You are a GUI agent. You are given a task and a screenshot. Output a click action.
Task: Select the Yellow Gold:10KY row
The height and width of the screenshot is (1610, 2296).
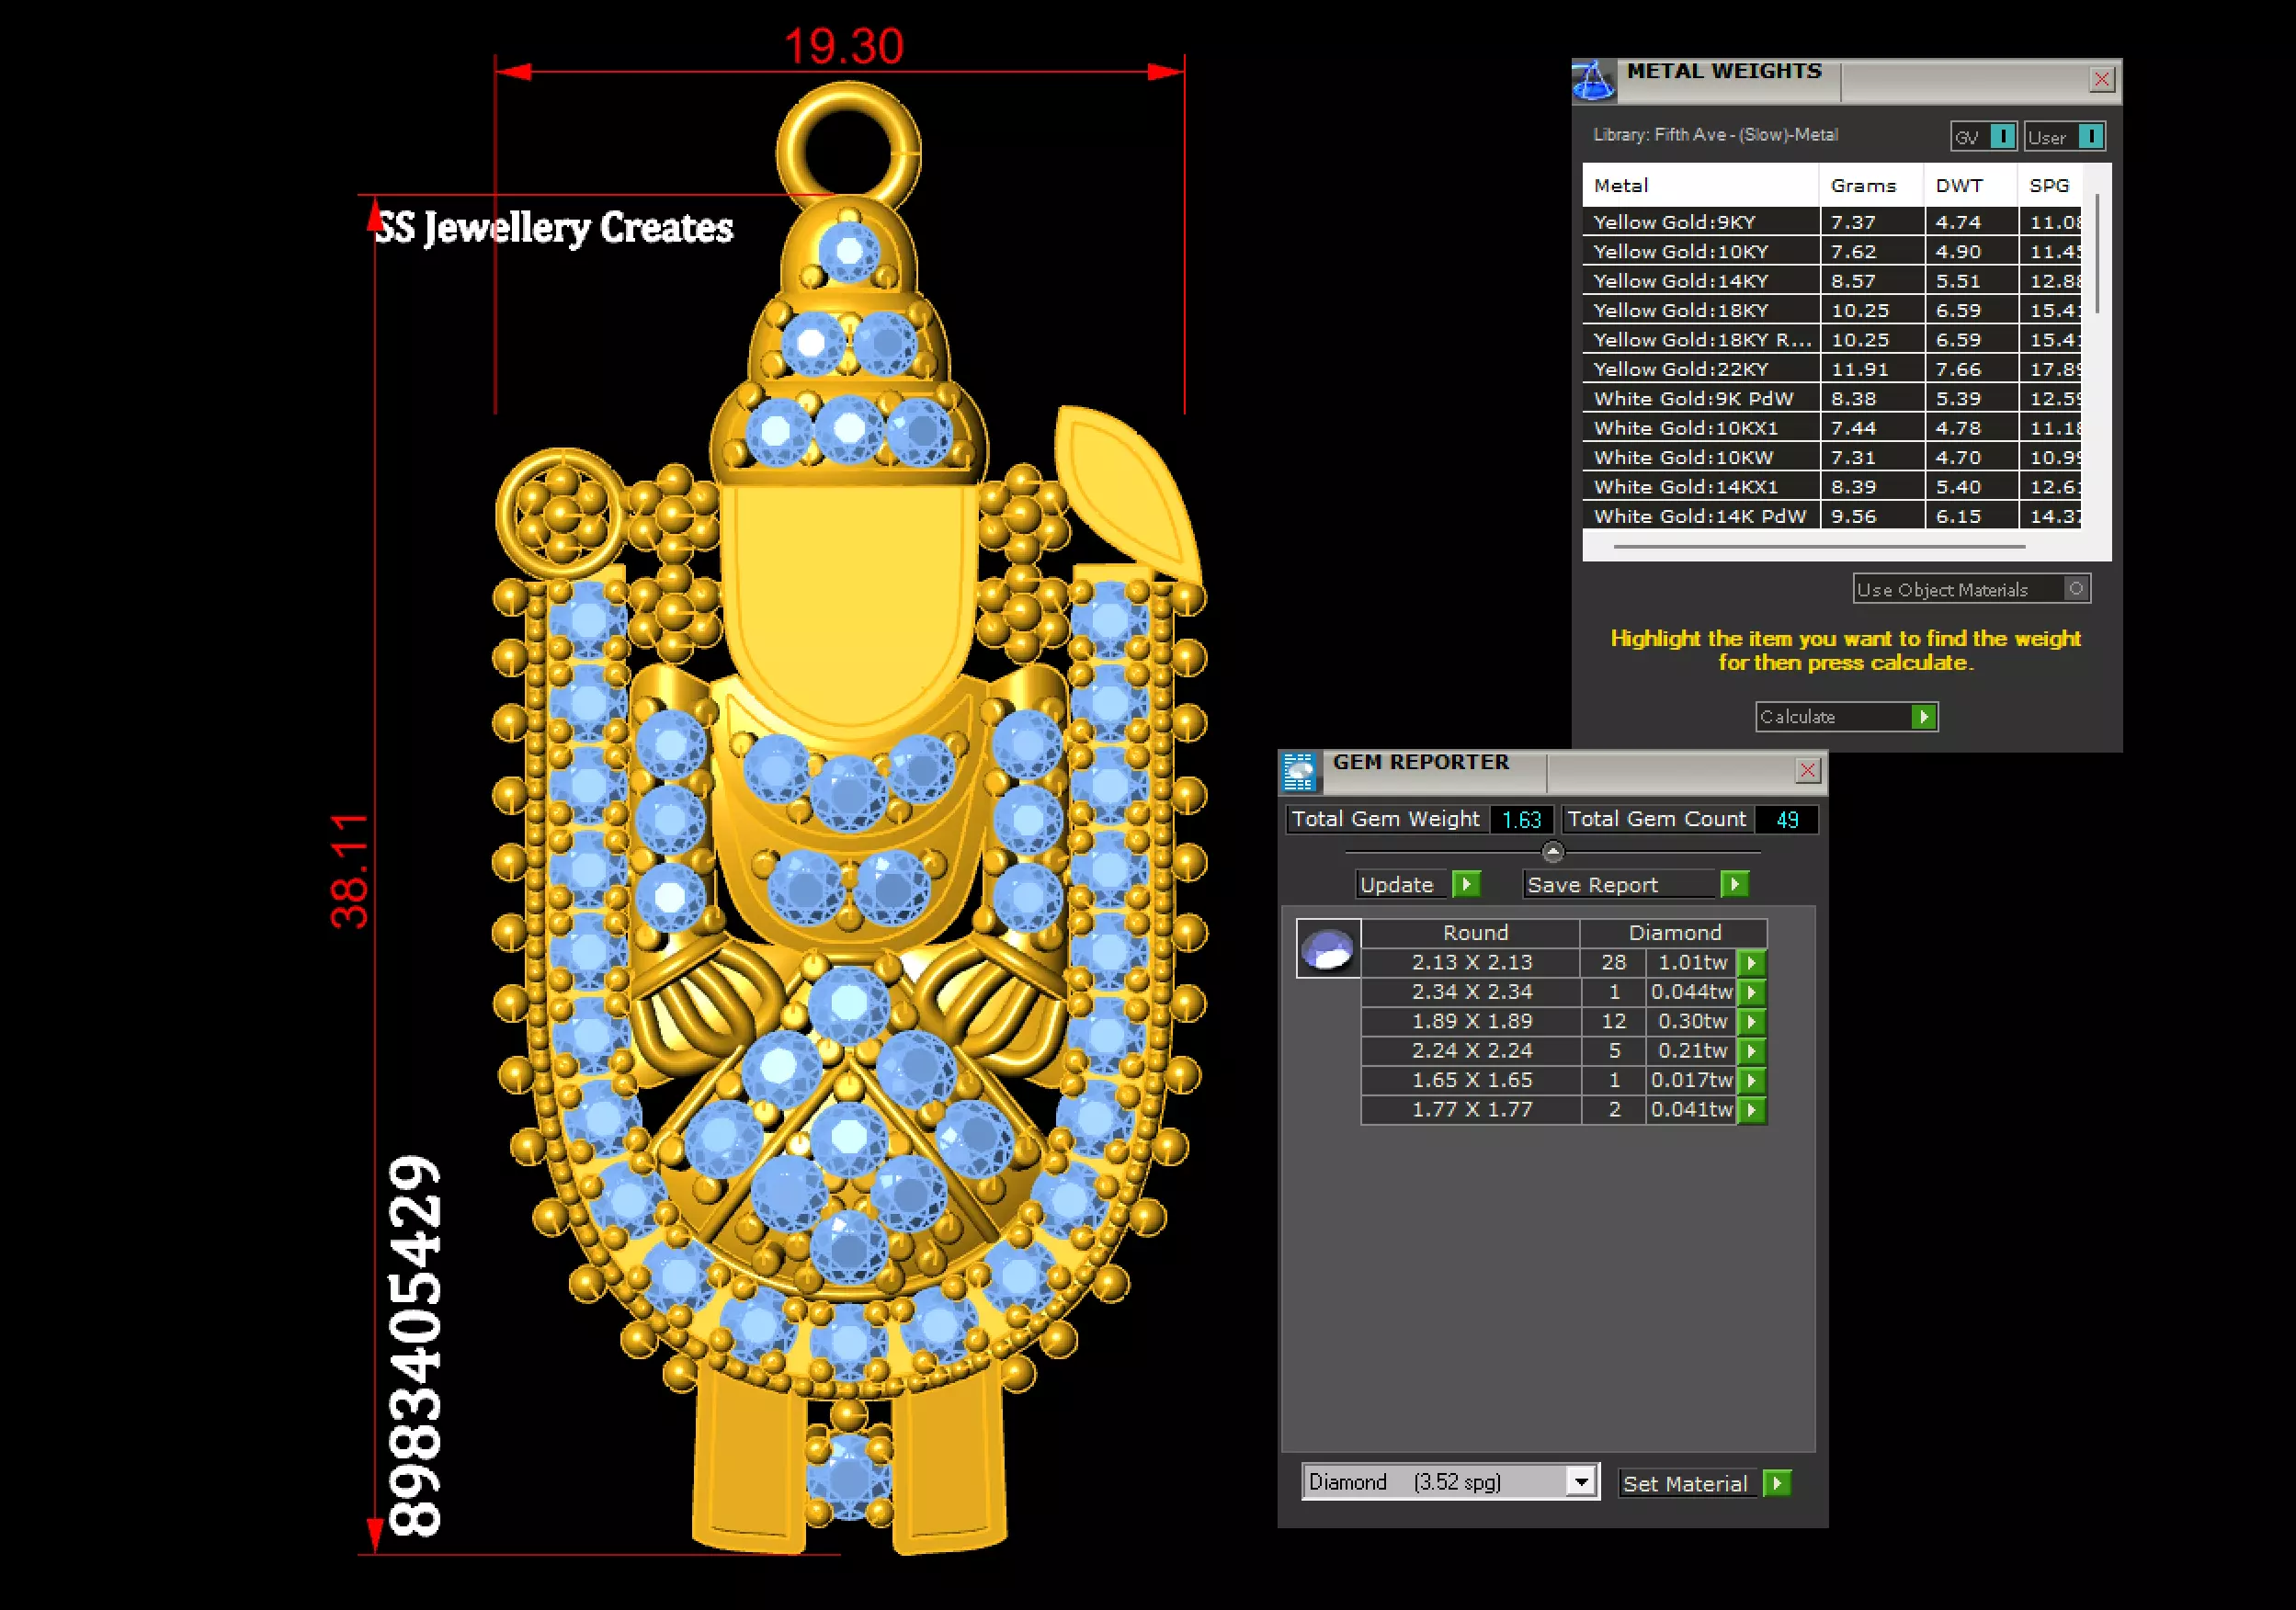tap(1832, 251)
